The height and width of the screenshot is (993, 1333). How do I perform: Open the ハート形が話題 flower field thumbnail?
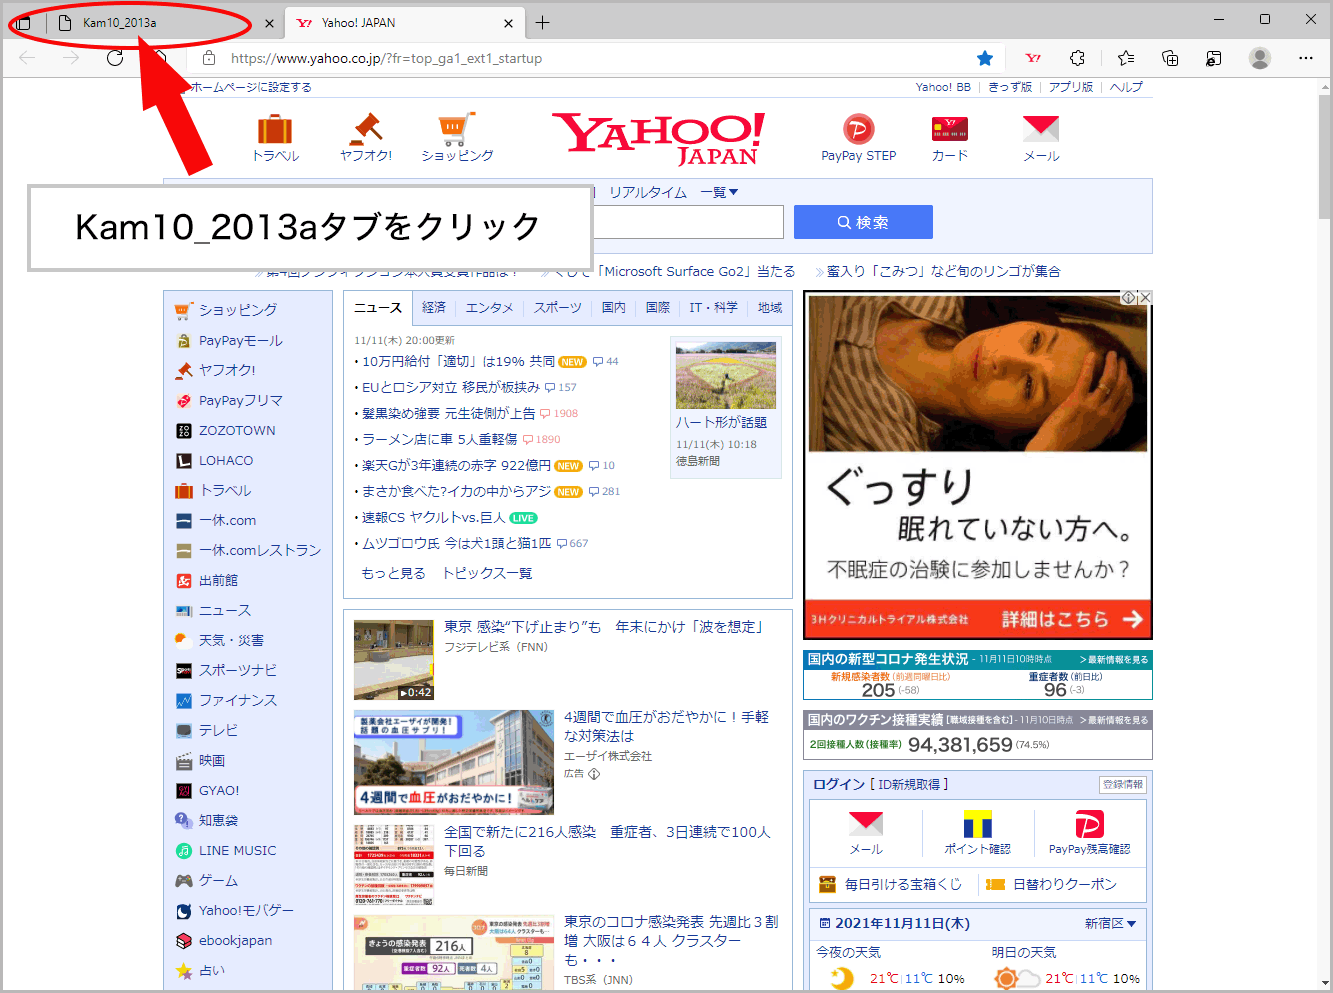coord(726,375)
